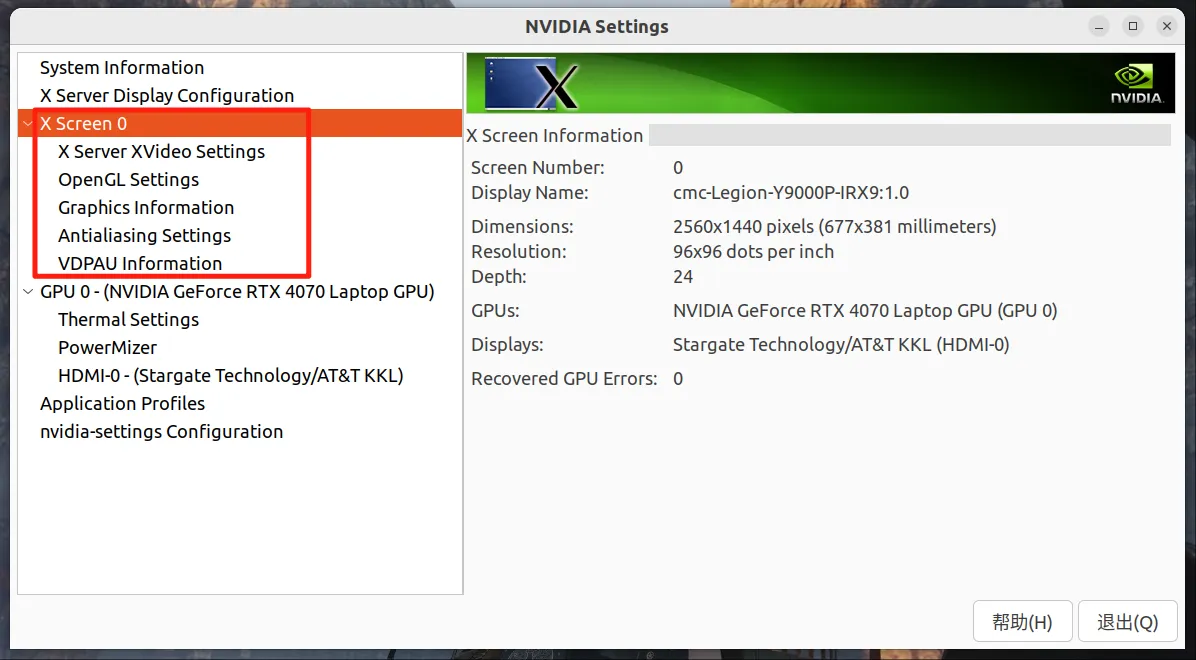Open nvidia-settings Configuration
The height and width of the screenshot is (660, 1196).
(x=161, y=432)
